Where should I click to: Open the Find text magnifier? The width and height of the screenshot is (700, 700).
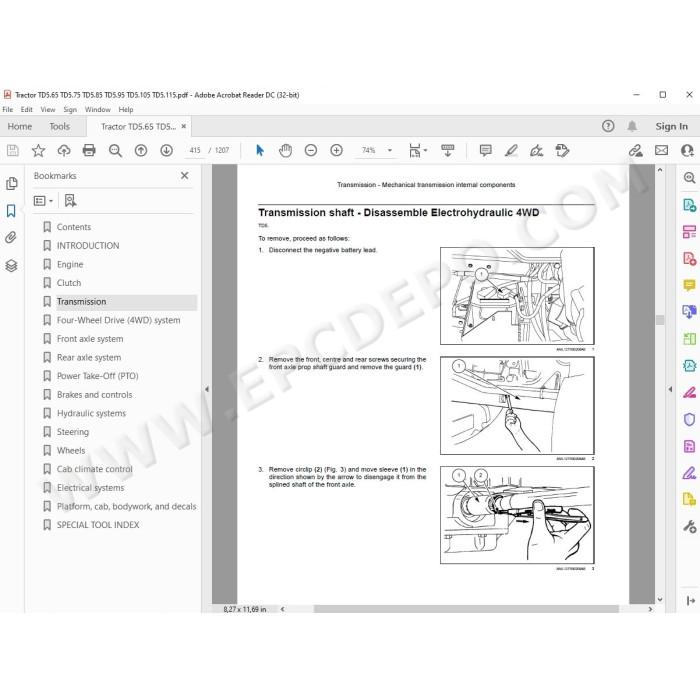click(115, 150)
